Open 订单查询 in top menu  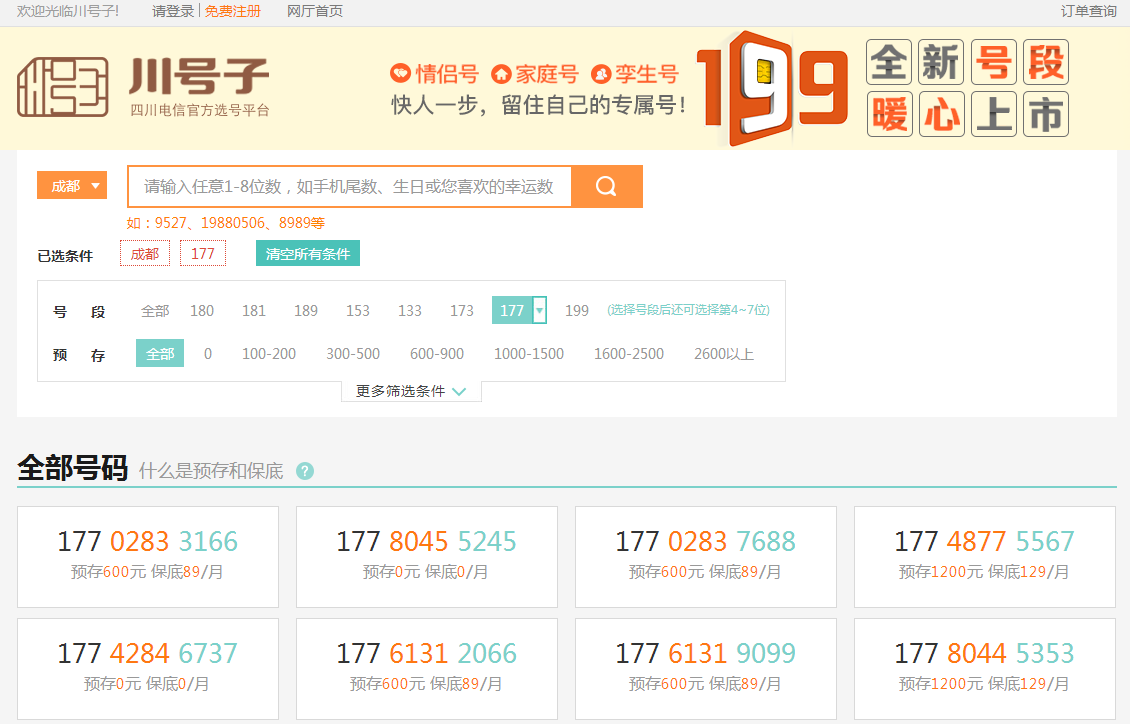tap(1088, 11)
